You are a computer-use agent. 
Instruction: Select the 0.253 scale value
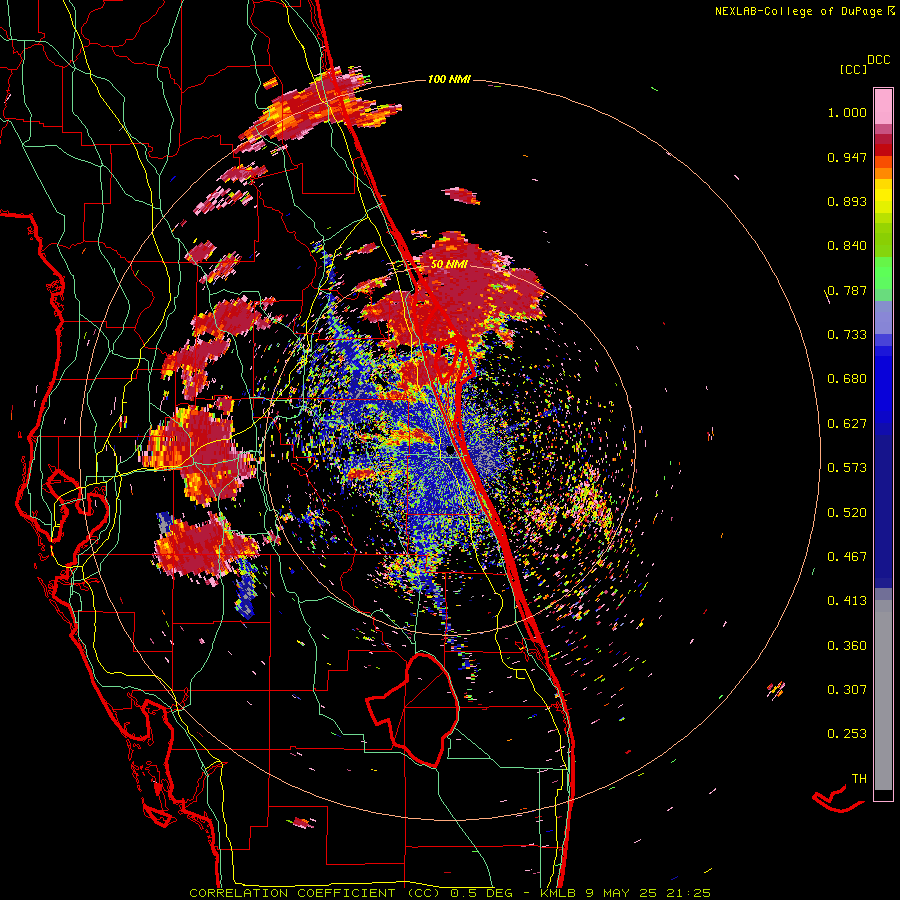[x=847, y=734]
